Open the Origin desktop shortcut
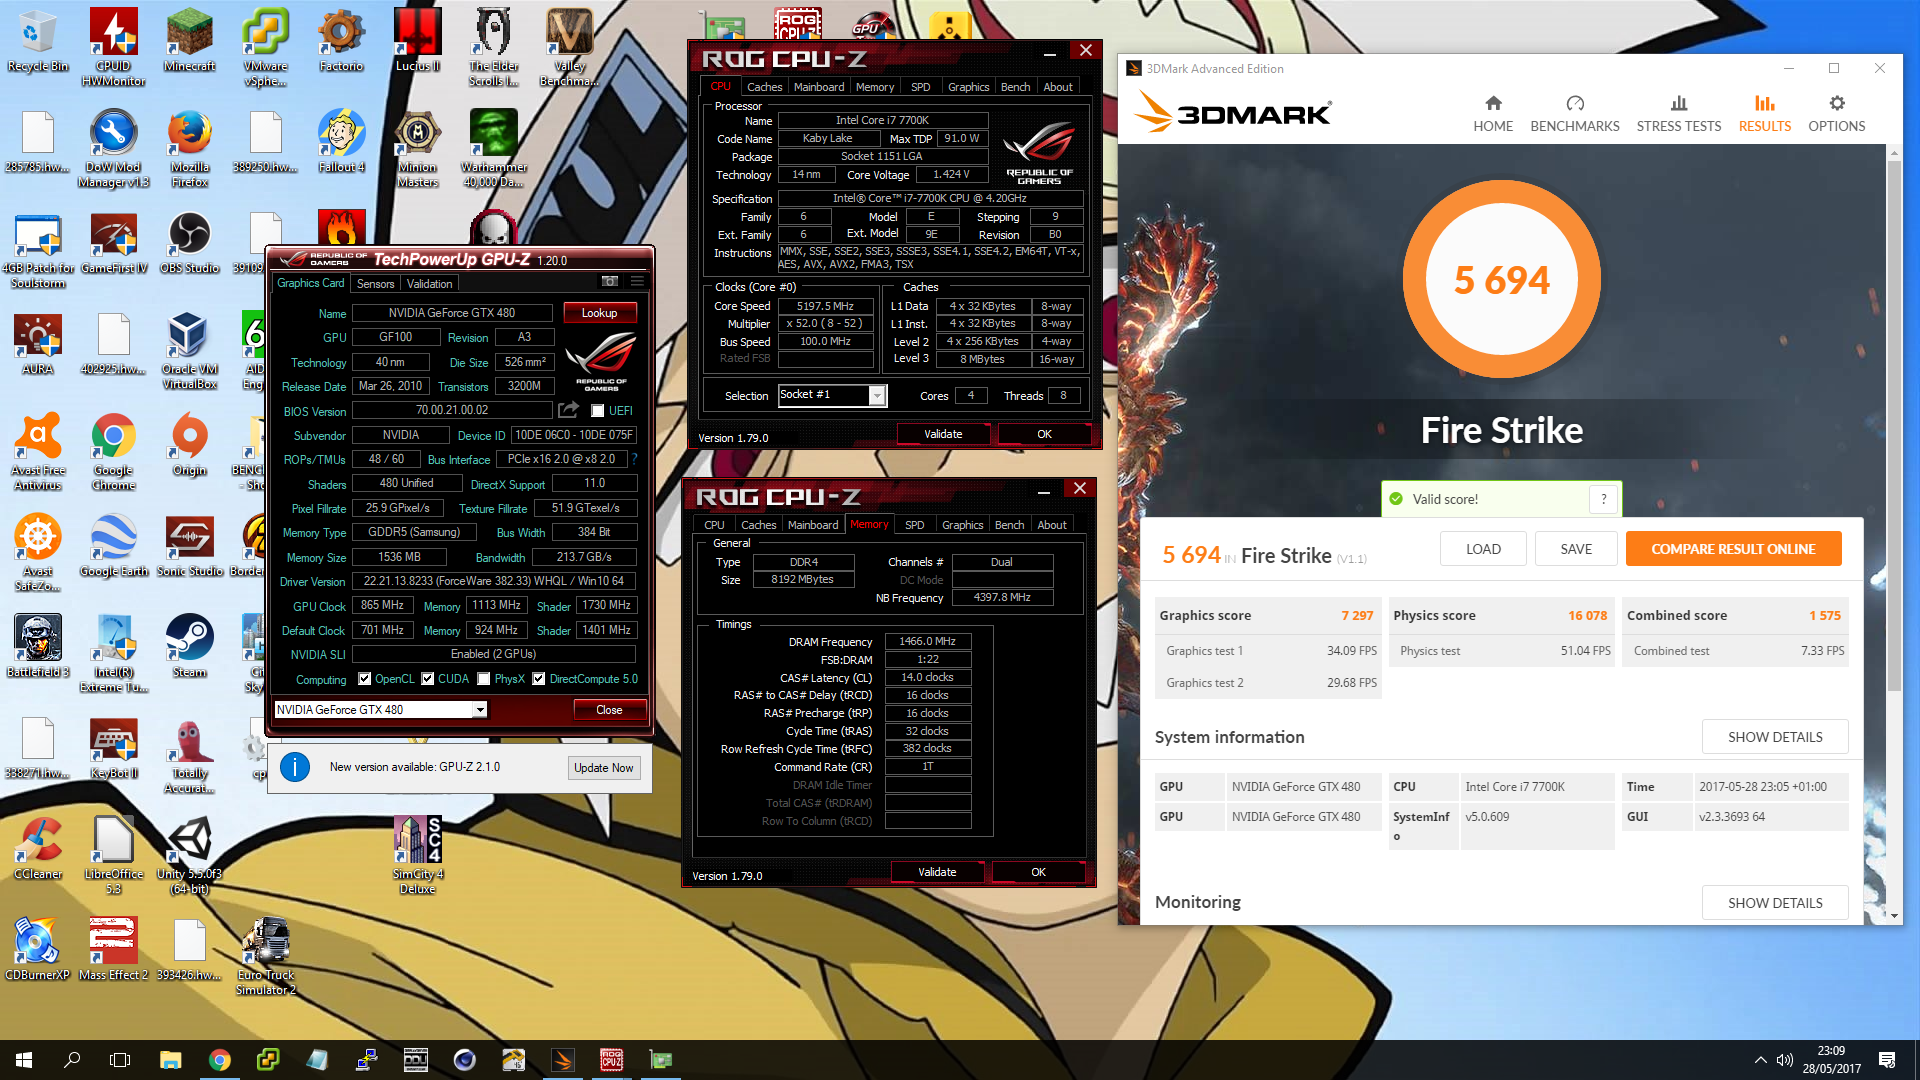1920x1080 pixels. [190, 444]
